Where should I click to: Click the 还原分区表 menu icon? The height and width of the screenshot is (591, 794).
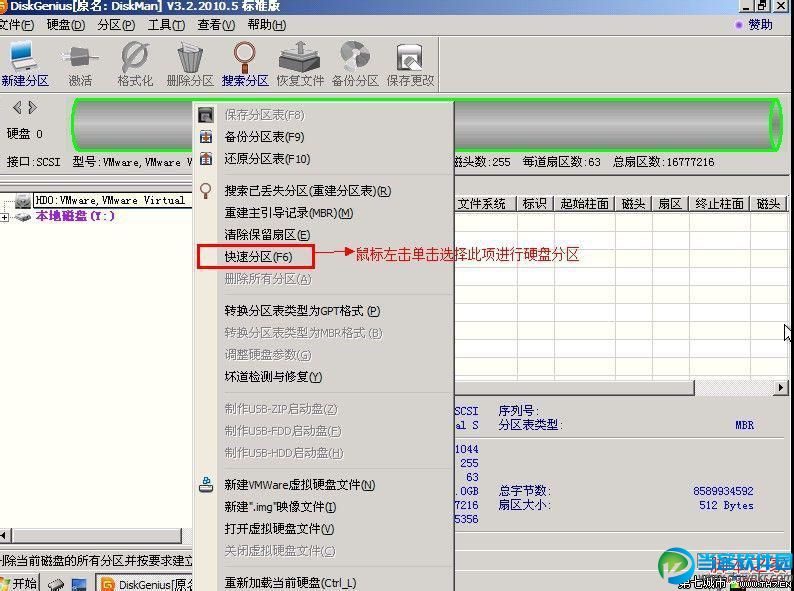(206, 159)
